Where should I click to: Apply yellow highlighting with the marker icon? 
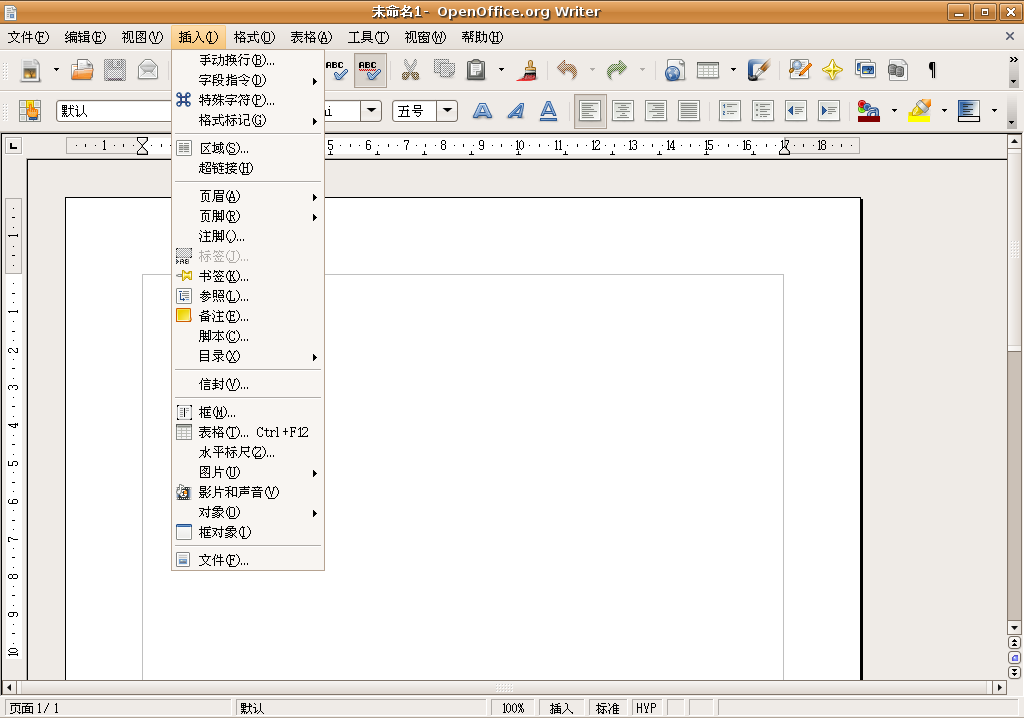[920, 111]
